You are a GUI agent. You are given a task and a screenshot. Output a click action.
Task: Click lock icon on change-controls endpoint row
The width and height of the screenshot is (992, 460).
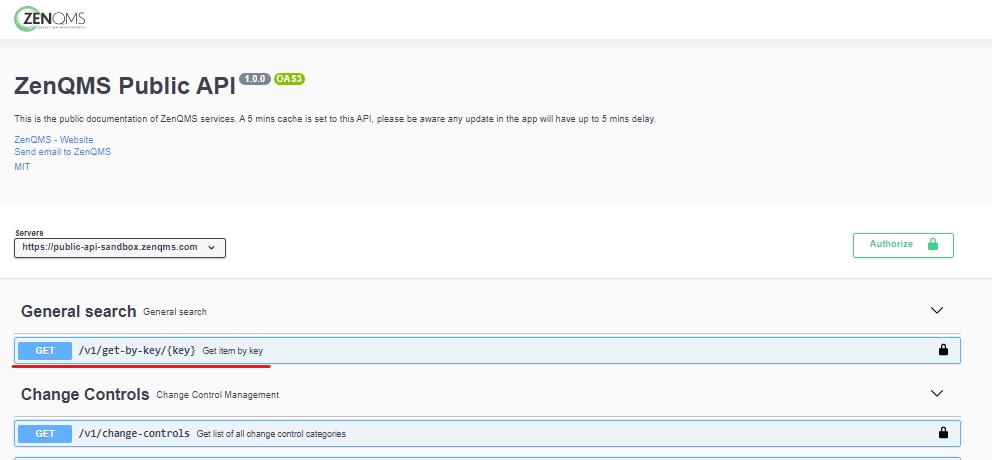[943, 433]
